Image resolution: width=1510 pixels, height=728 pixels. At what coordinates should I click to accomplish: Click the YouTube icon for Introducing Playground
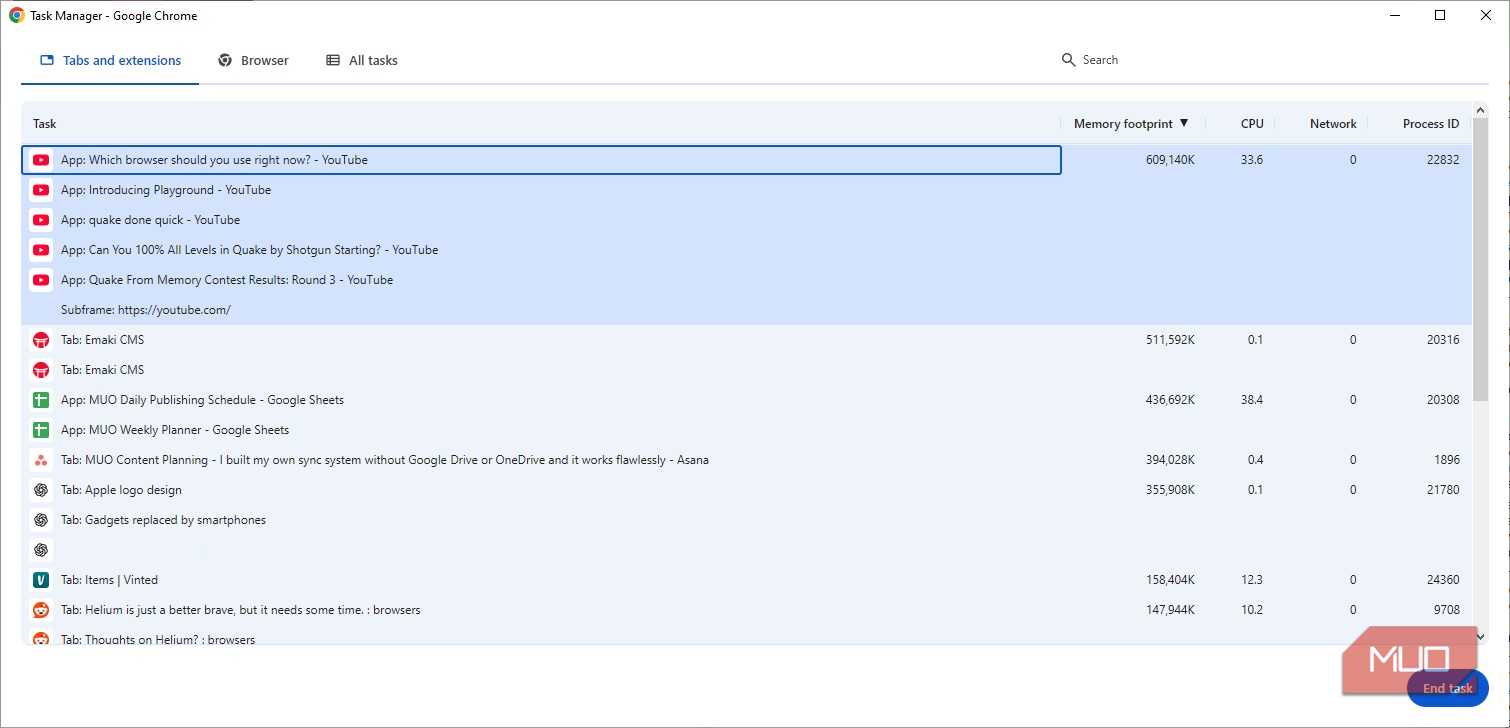[x=41, y=190]
